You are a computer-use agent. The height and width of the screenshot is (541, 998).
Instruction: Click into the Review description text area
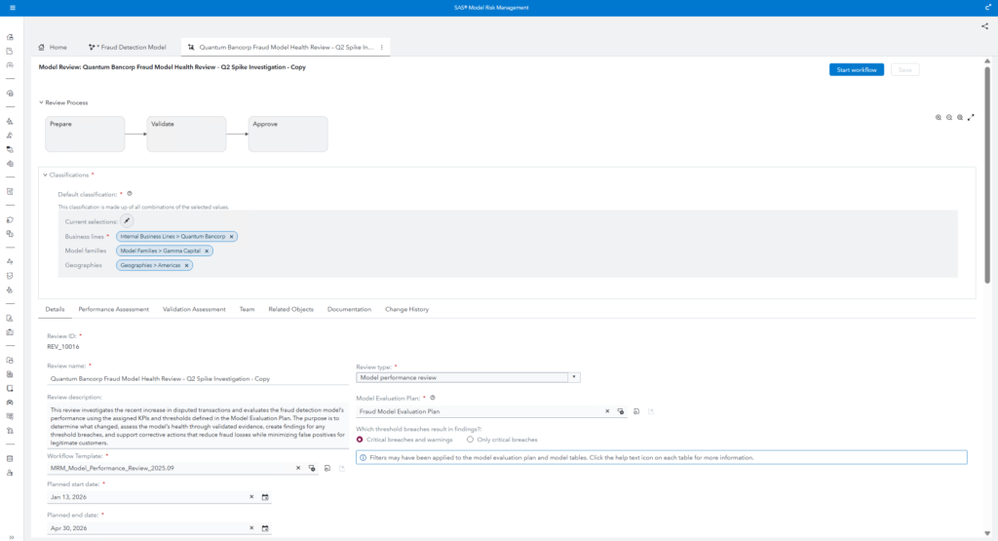coord(197,426)
